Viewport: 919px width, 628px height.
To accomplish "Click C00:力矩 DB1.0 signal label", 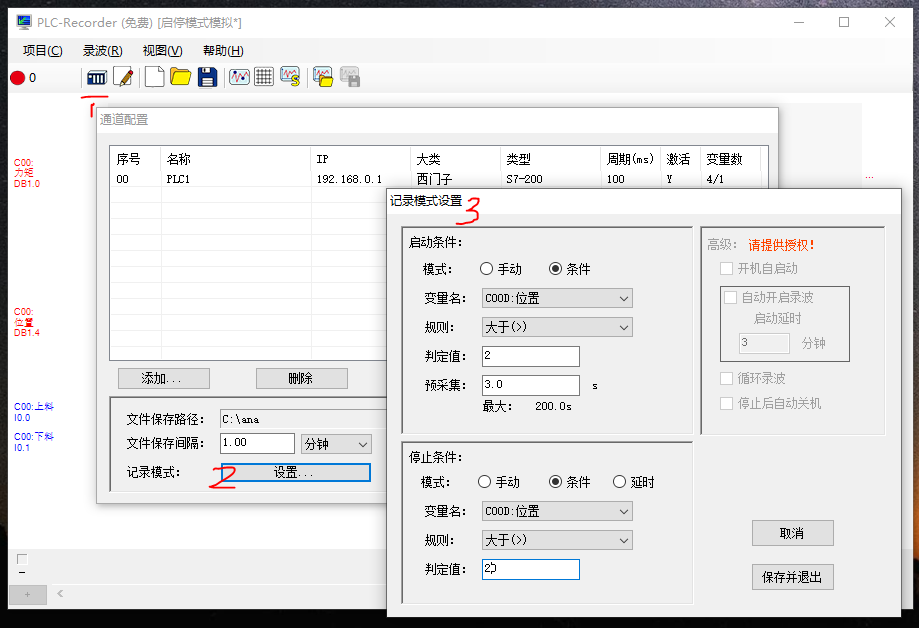I will point(26,173).
